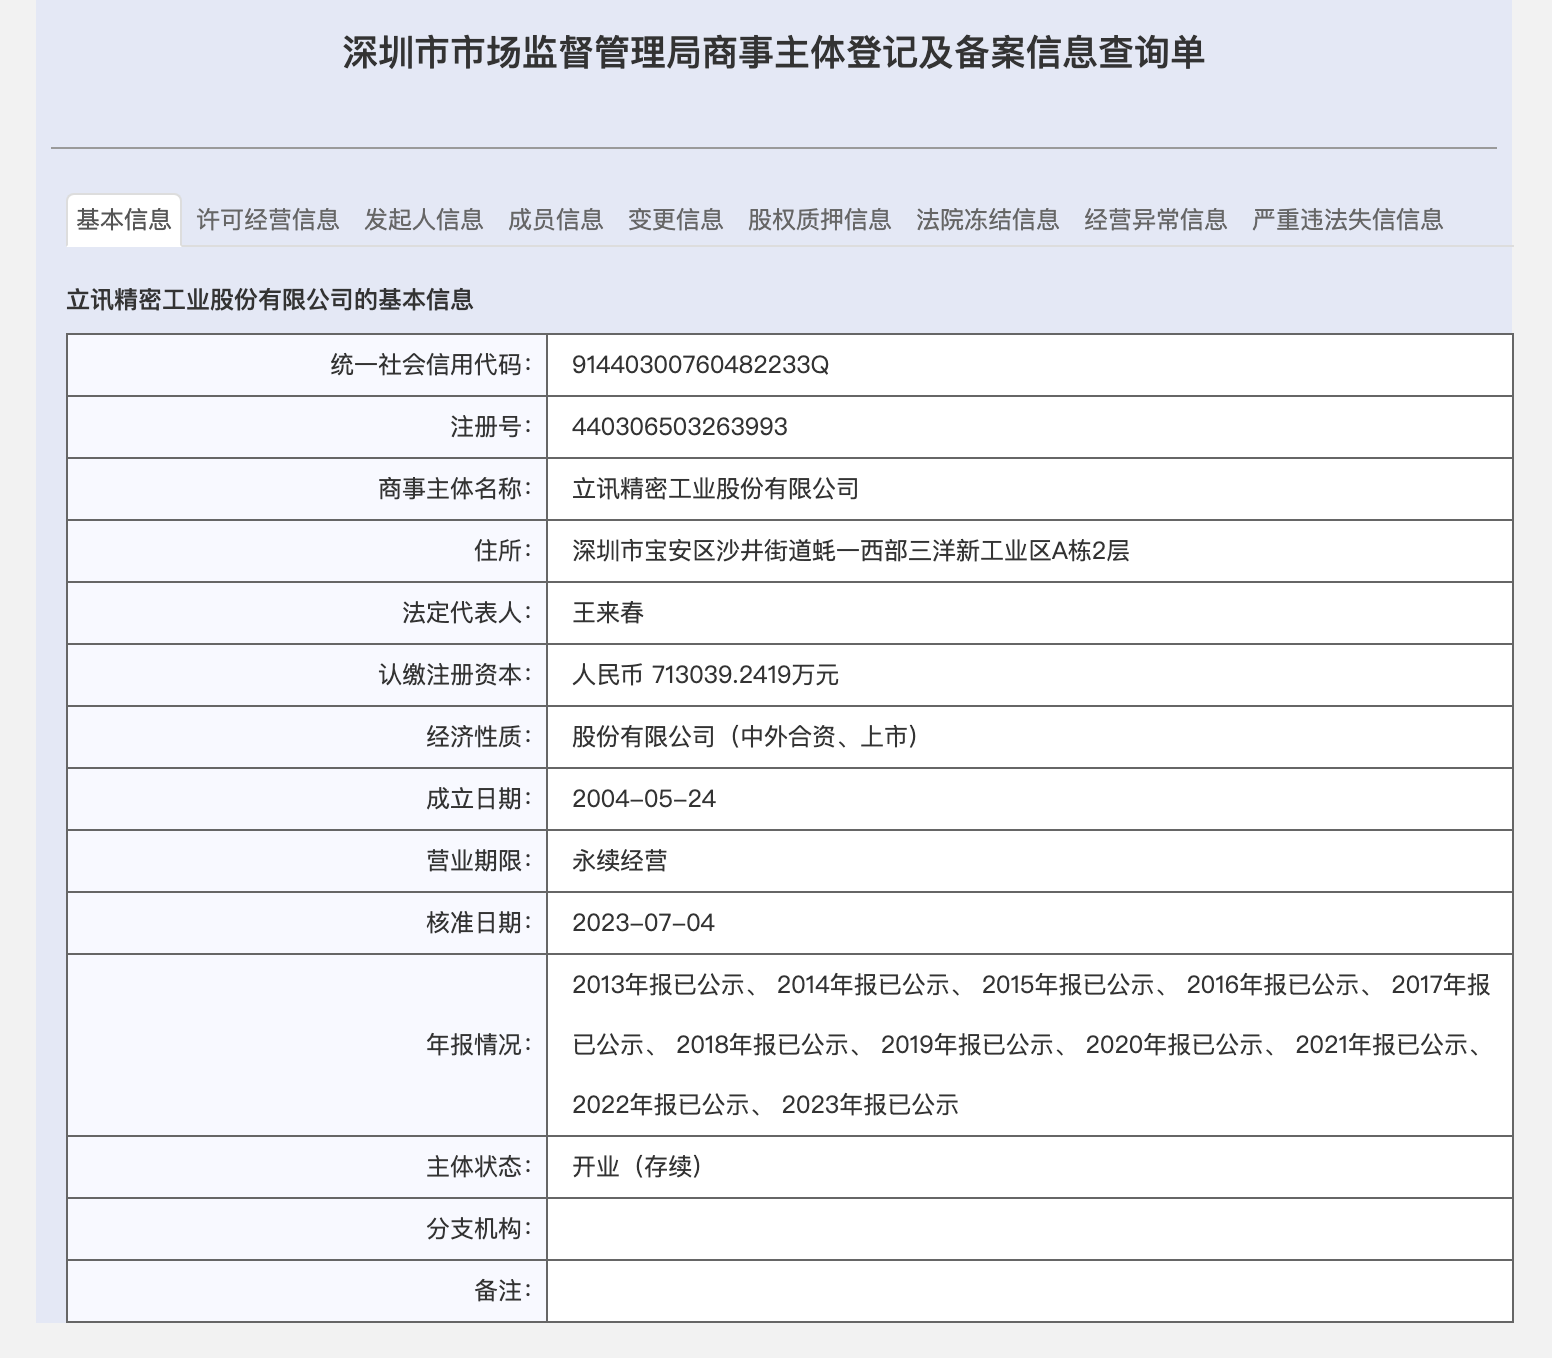Viewport: 1552px width, 1358px height.
Task: Open the 经营异常信息 tab
Action: click(1156, 220)
